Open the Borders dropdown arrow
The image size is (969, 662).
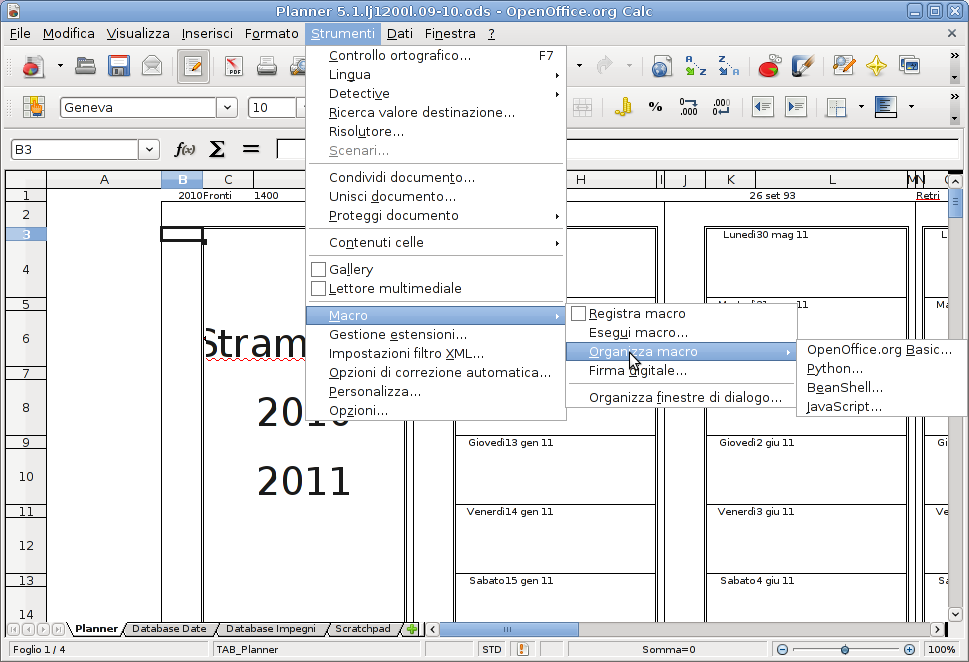point(861,107)
